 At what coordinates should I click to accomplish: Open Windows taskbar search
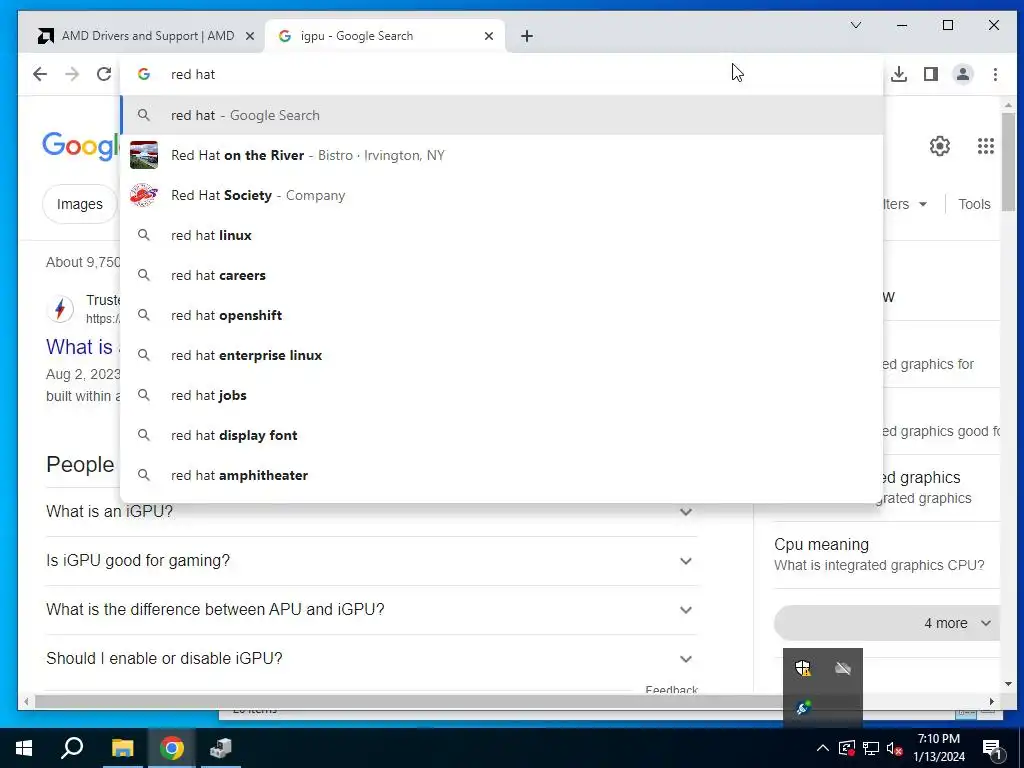pos(72,748)
